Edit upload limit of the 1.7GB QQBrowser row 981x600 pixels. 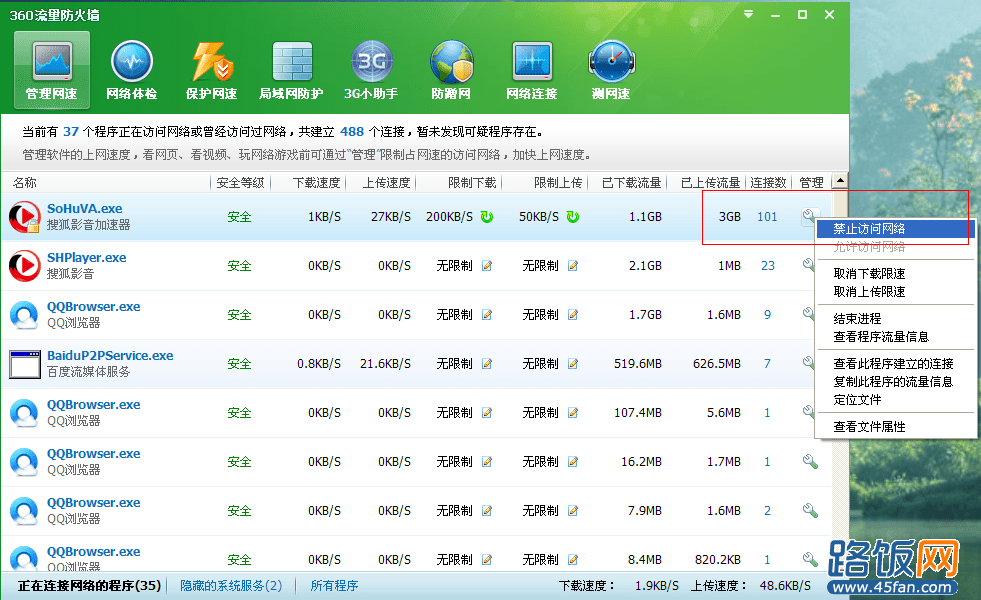(572, 315)
